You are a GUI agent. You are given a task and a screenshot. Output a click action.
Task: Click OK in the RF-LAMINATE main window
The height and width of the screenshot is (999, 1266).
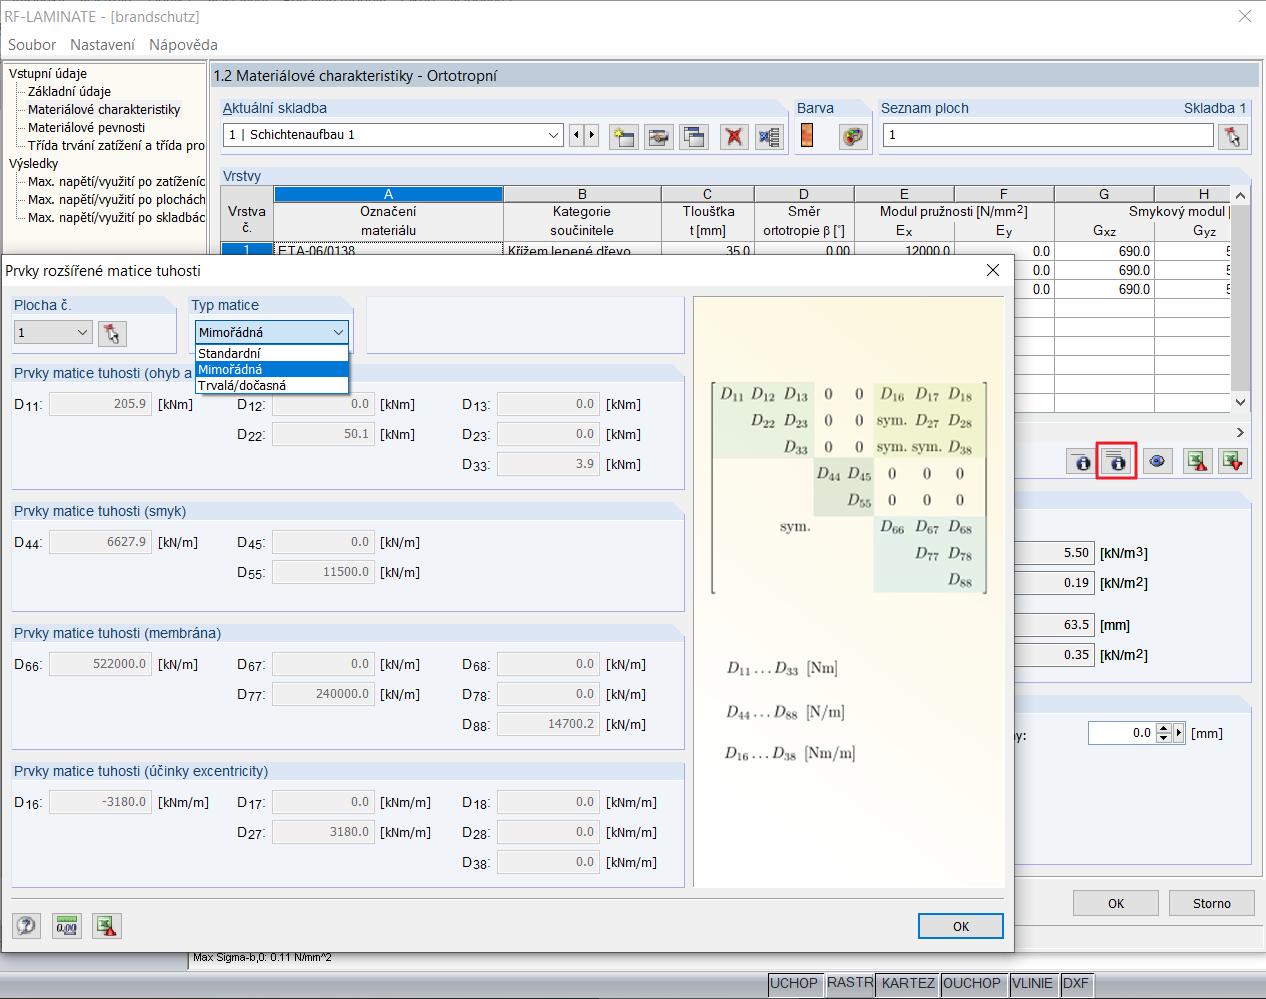coord(1116,903)
